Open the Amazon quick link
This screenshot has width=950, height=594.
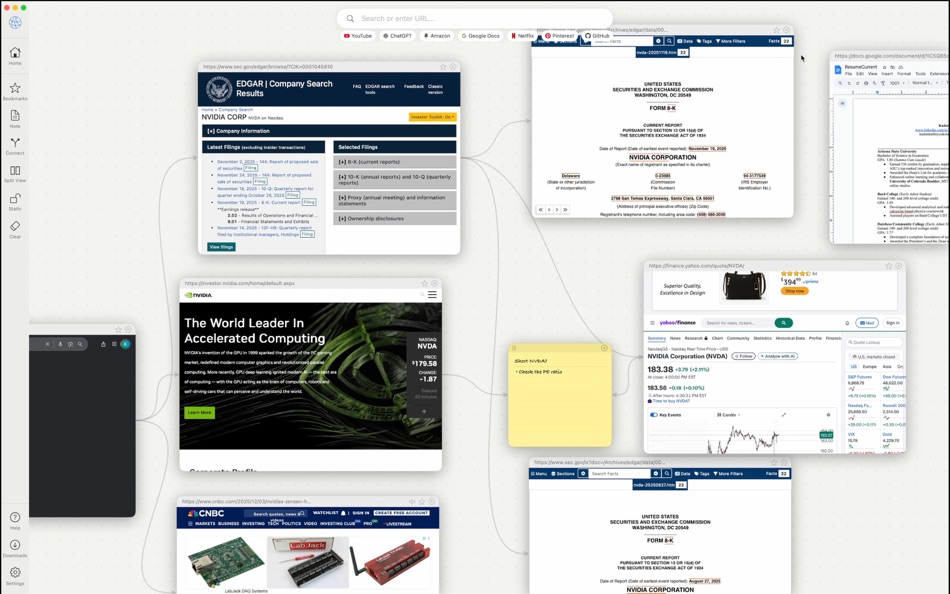437,36
